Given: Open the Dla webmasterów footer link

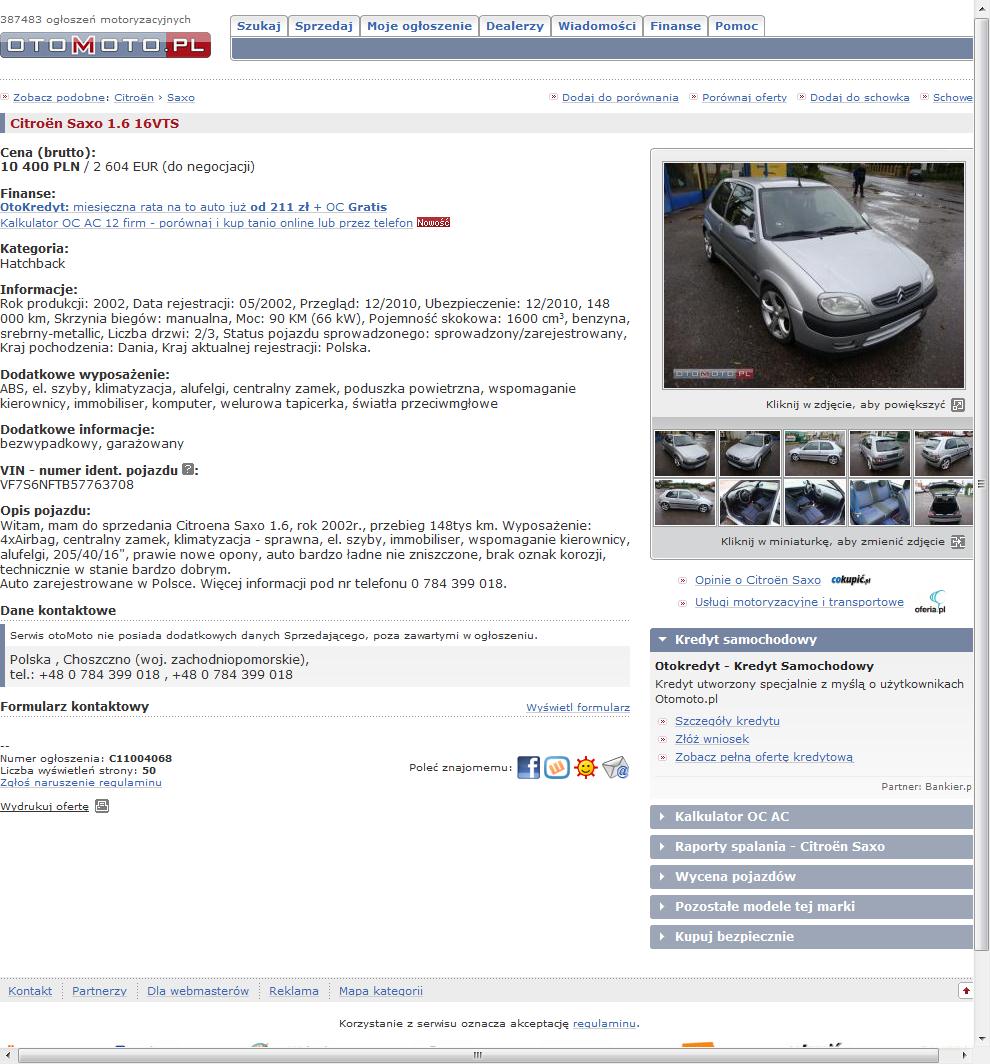Looking at the screenshot, I should [x=198, y=991].
